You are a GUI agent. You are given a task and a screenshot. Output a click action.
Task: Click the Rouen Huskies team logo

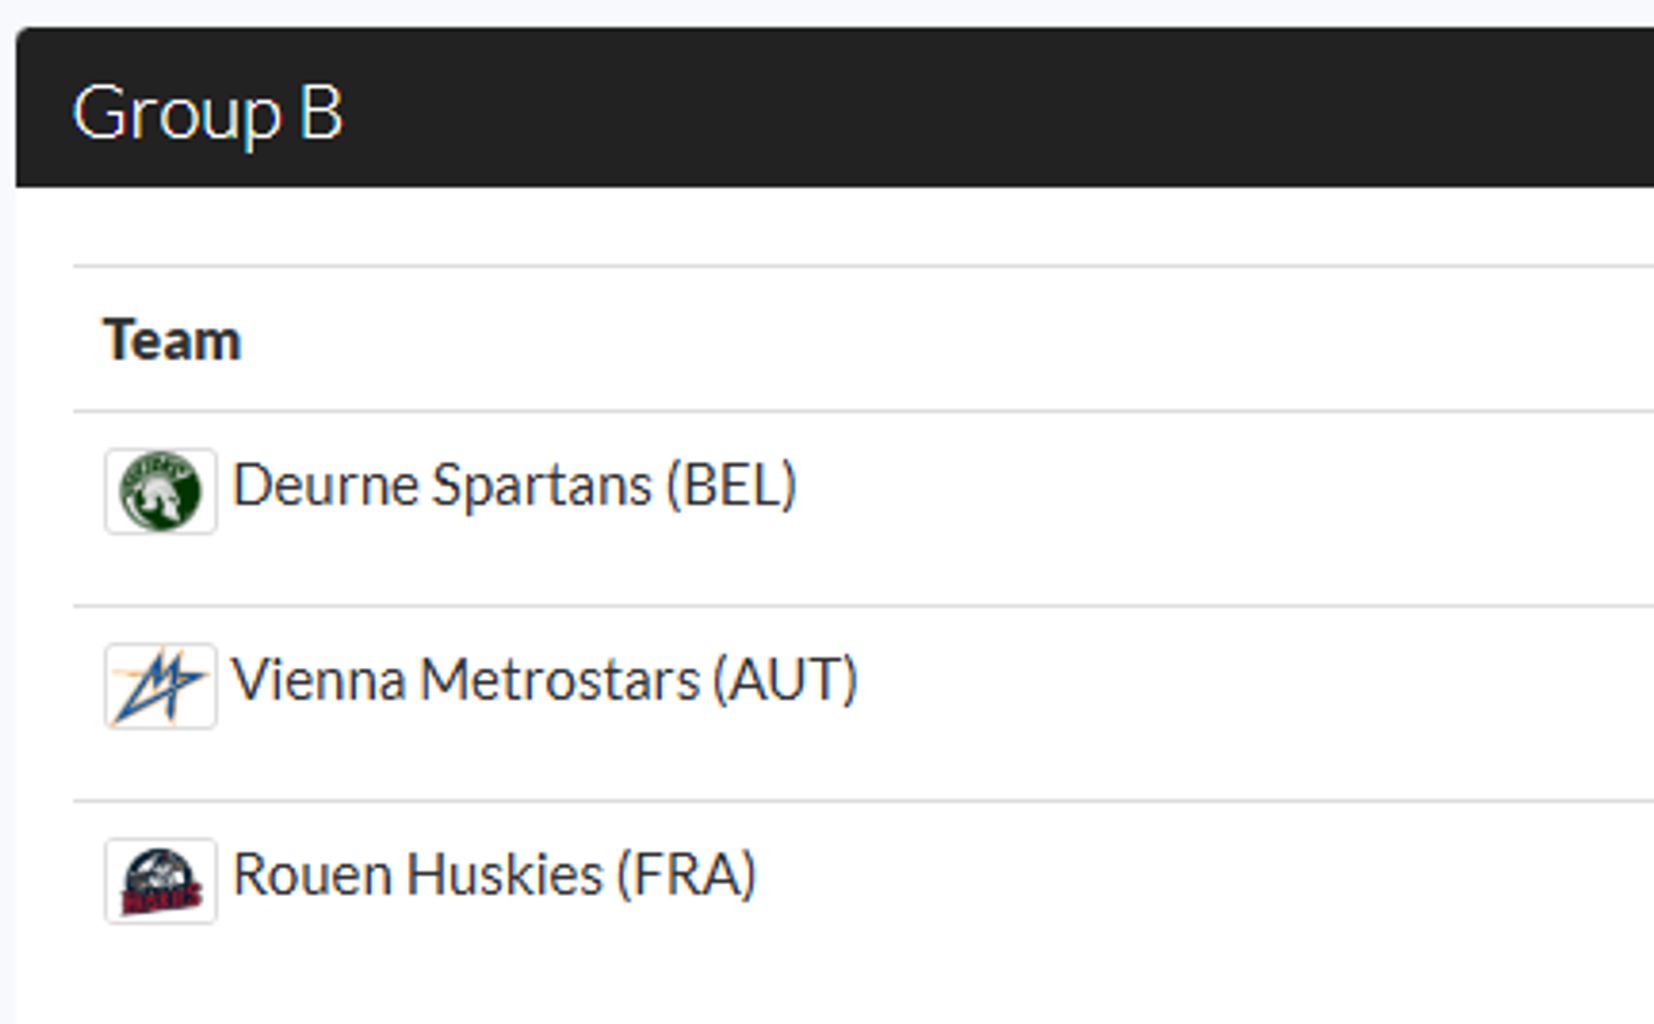[x=160, y=881]
